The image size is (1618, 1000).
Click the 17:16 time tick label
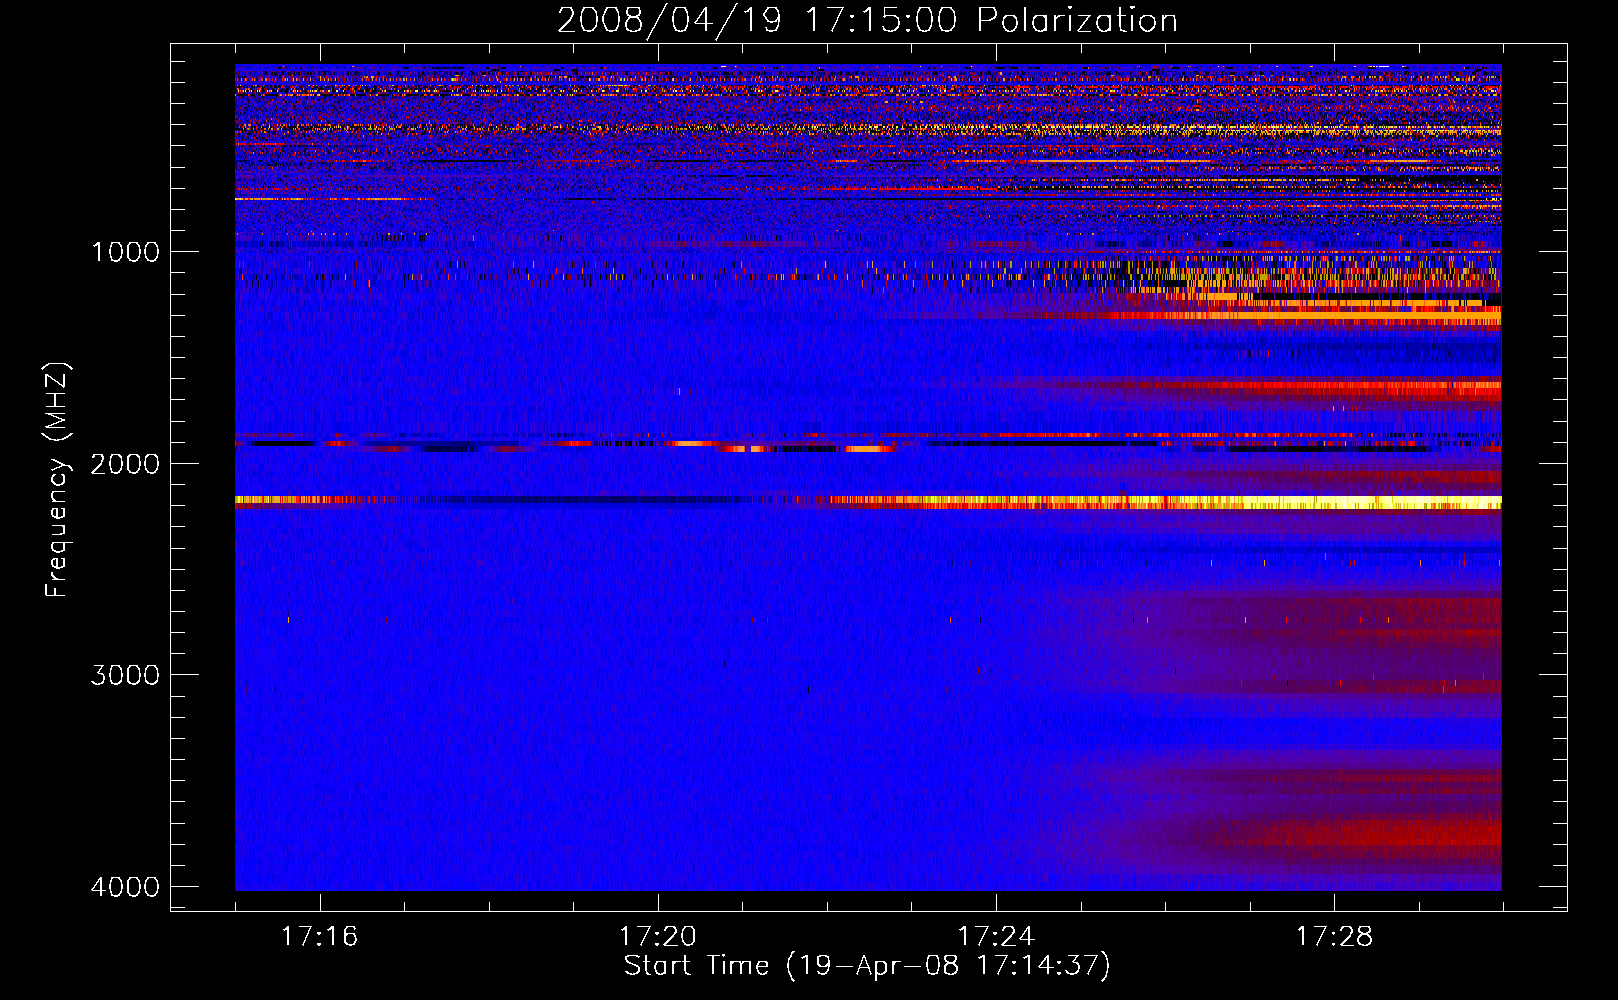(x=319, y=937)
